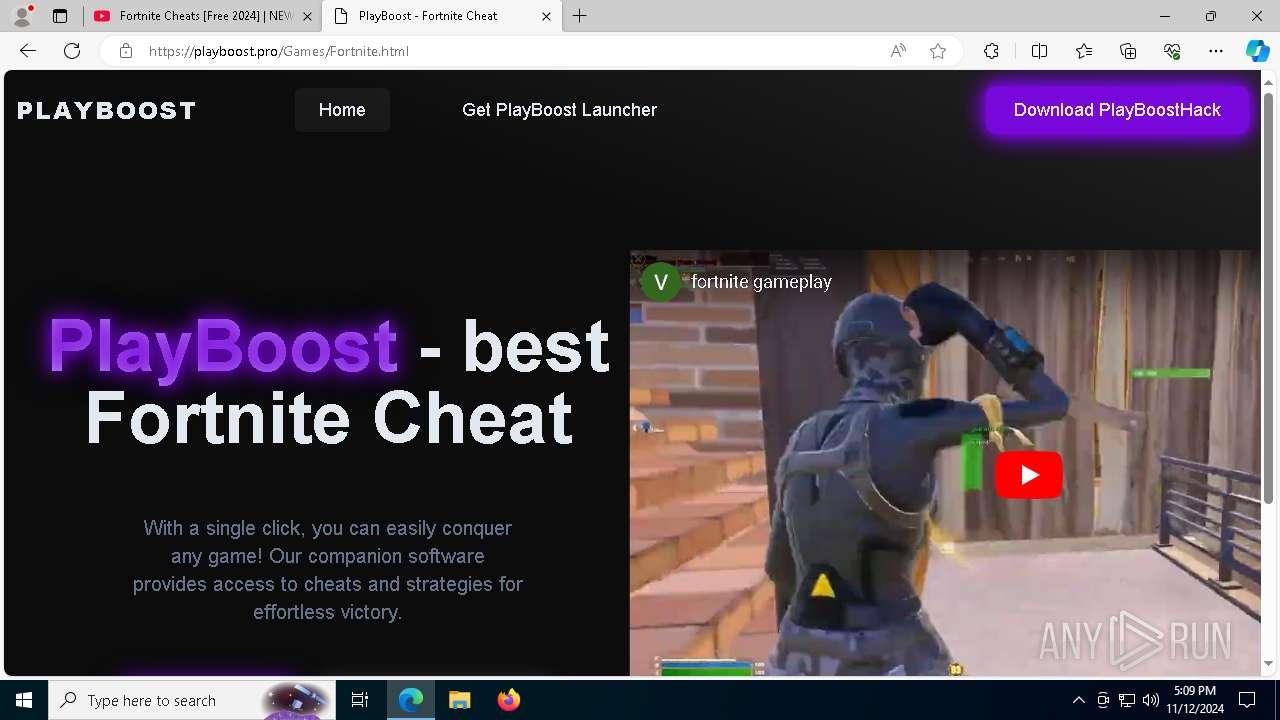Open Firefox from the taskbar

pyautogui.click(x=508, y=700)
